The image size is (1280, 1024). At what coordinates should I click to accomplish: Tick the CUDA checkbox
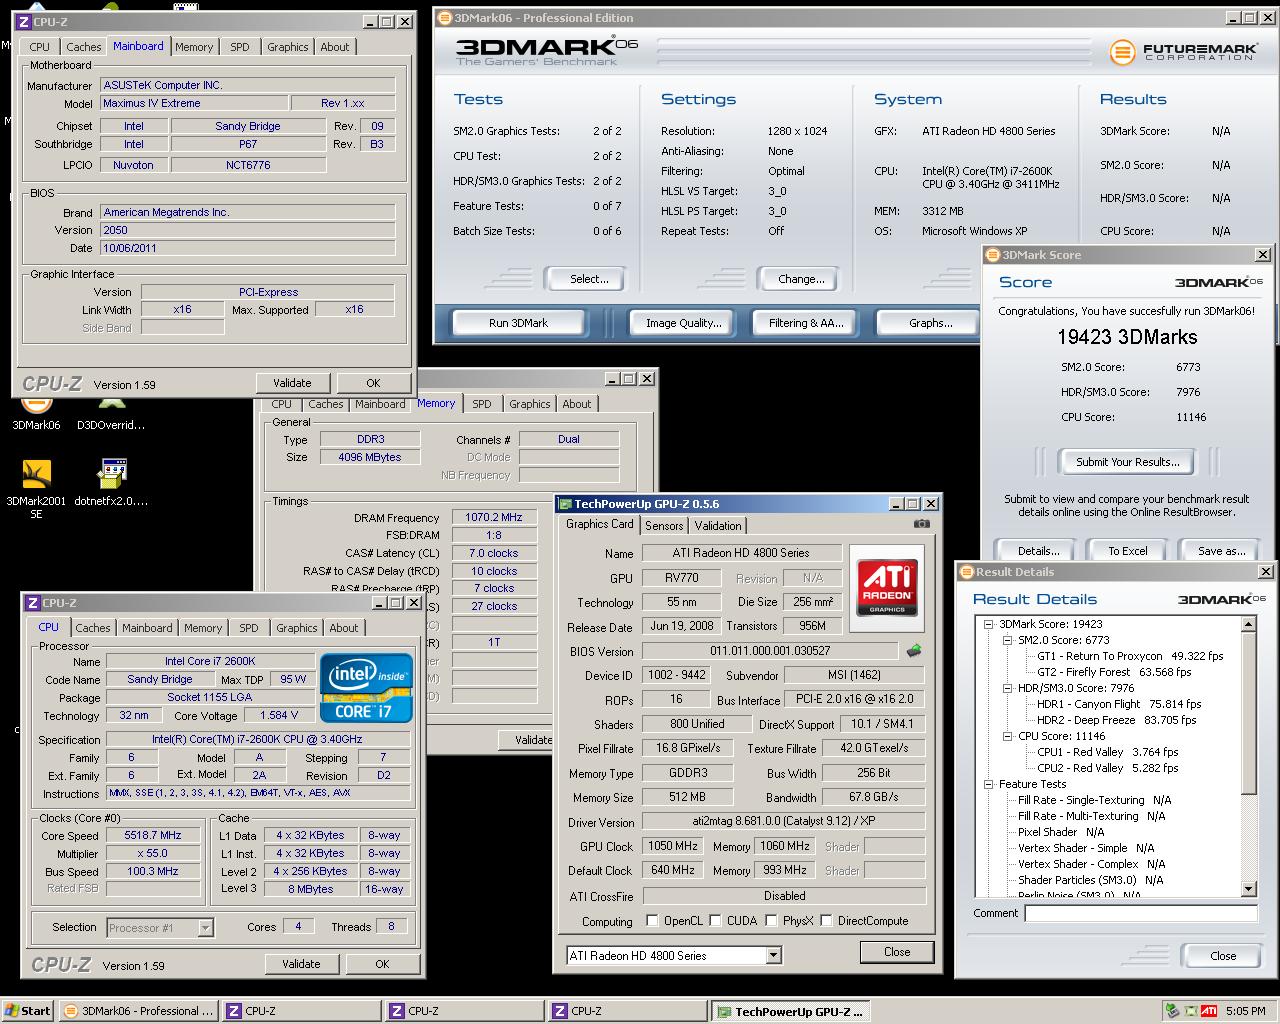pos(716,921)
